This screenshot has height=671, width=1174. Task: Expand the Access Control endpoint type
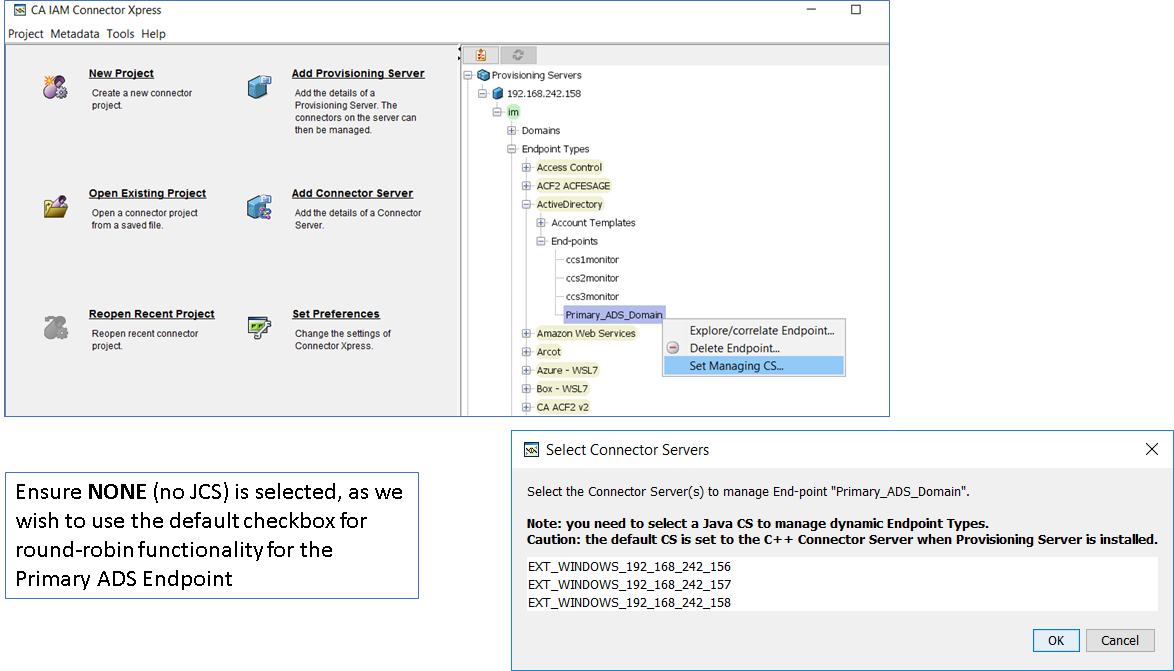coord(526,167)
